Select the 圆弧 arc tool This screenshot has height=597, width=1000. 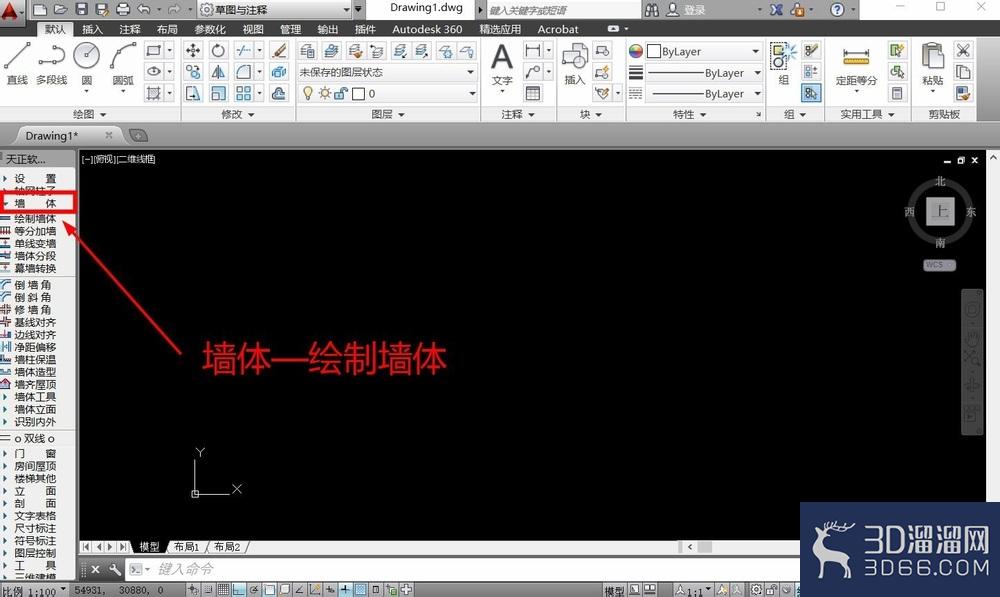point(123,63)
